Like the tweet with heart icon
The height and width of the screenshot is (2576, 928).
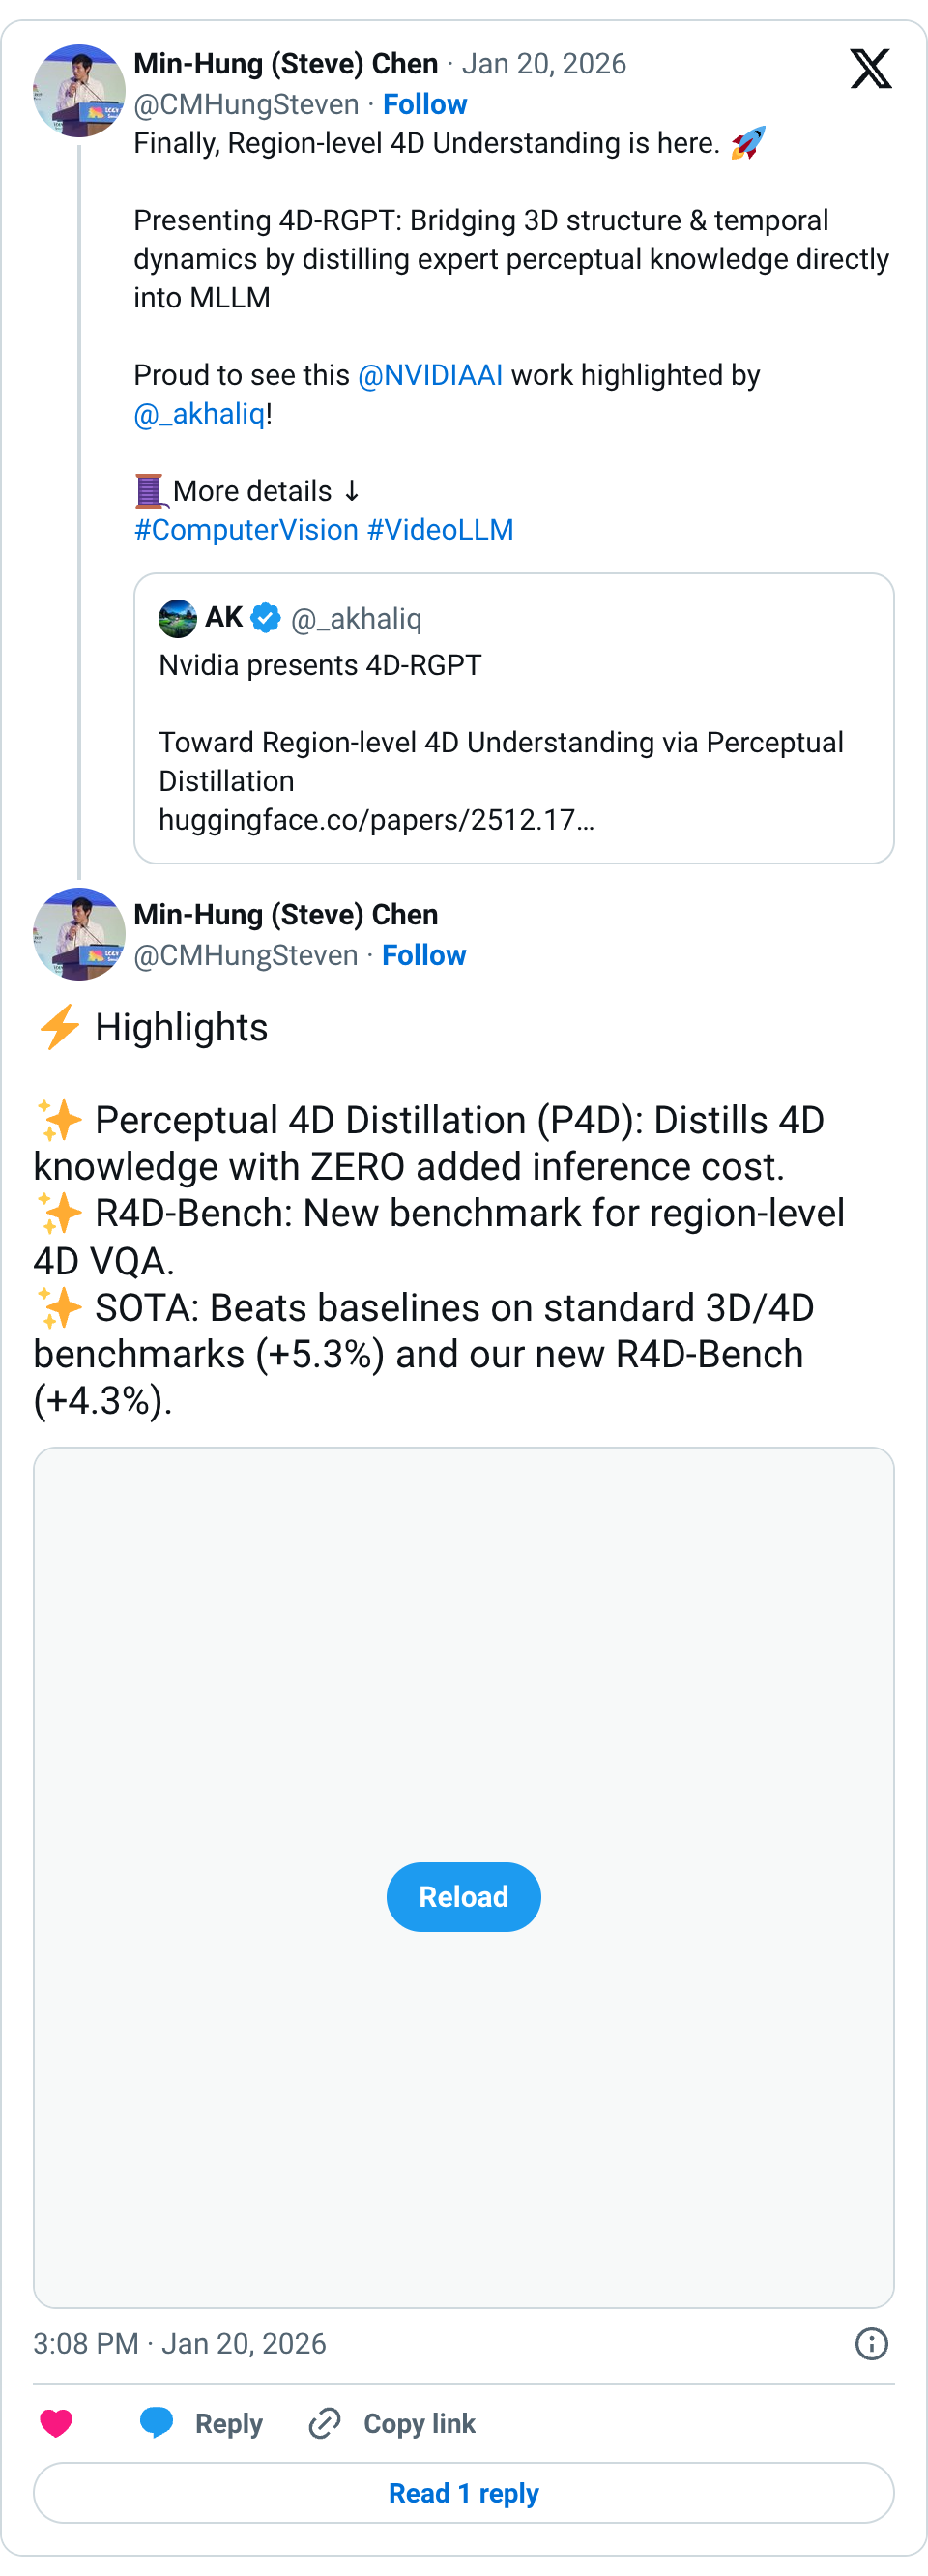click(56, 2423)
